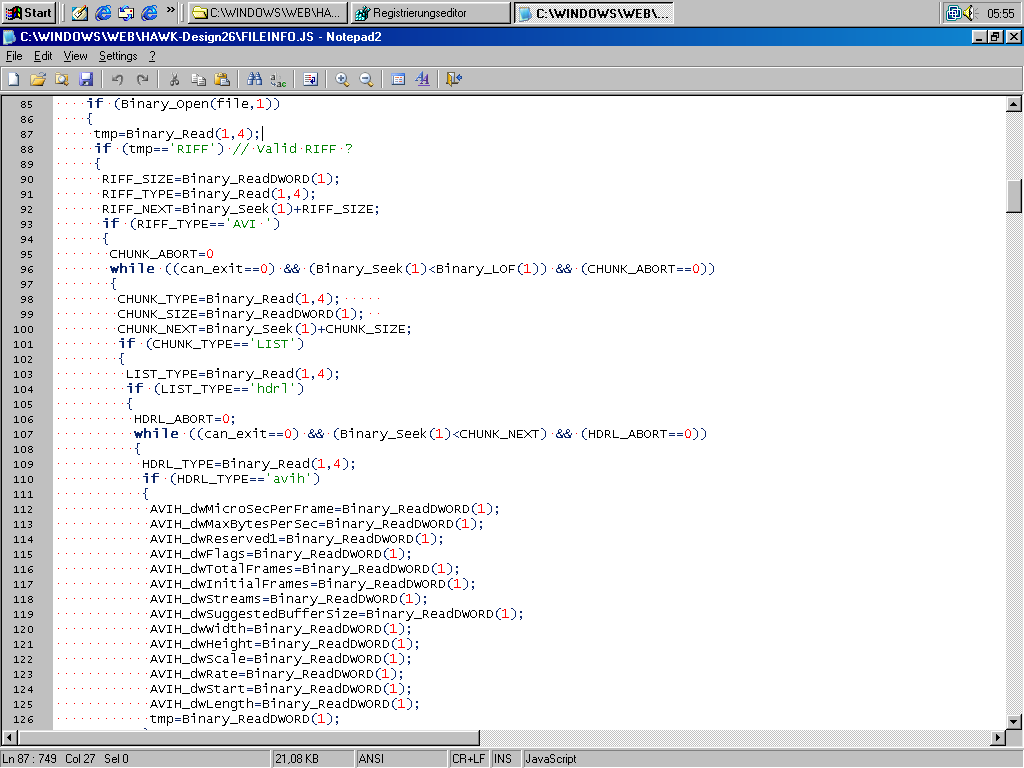Open Find with the binoculars icon

pos(254,80)
